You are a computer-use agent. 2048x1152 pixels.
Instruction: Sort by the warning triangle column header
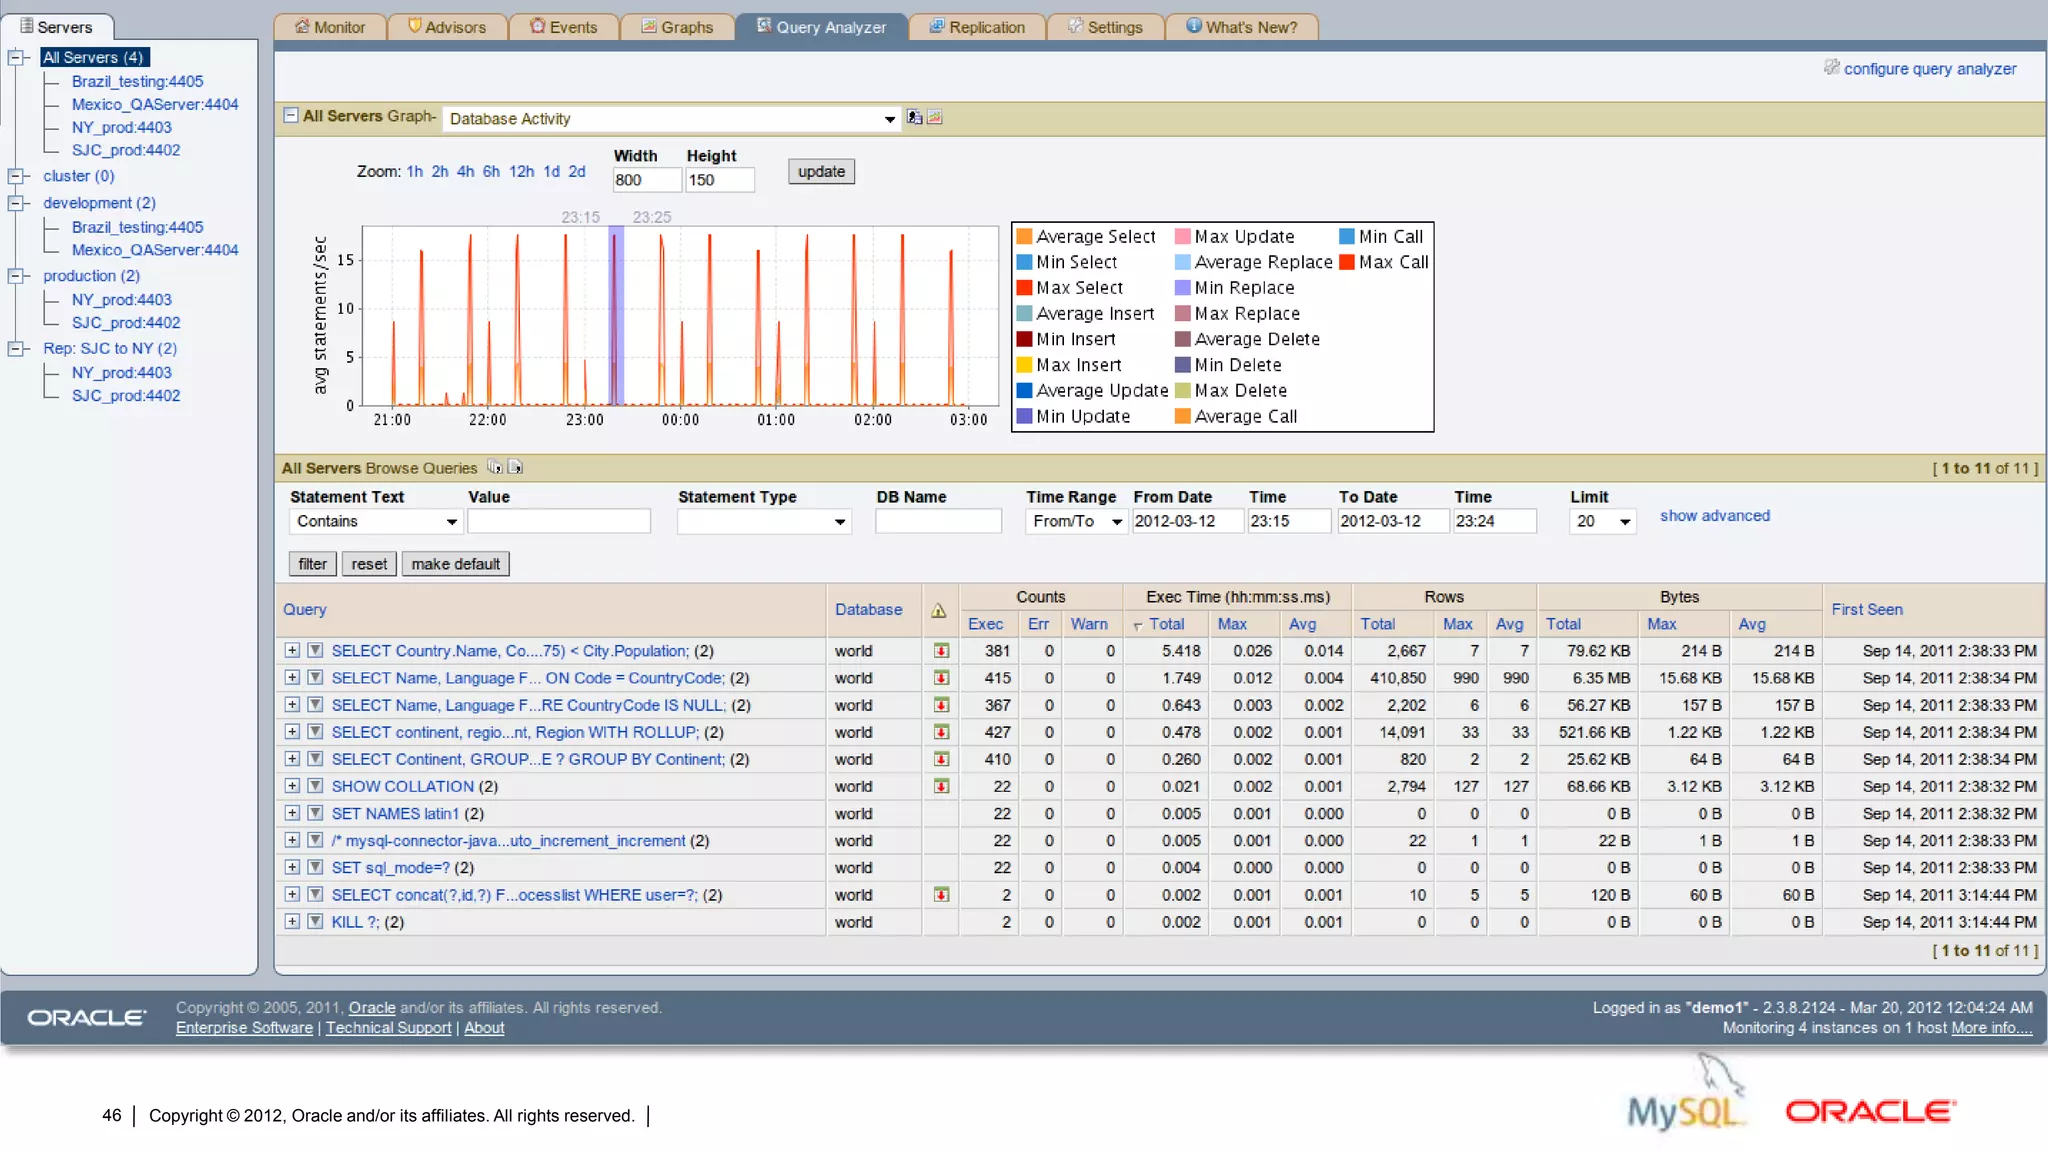coord(938,610)
